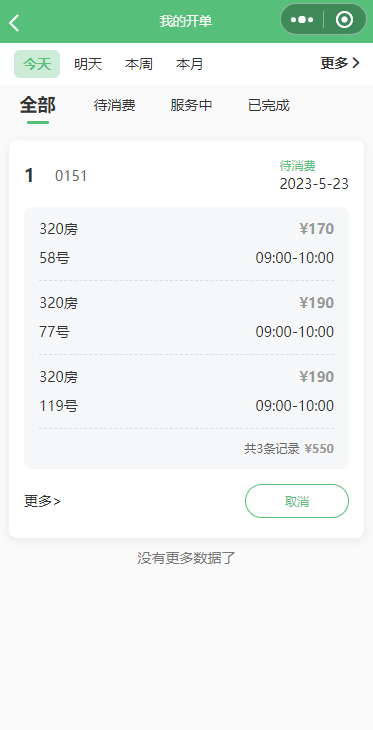The width and height of the screenshot is (373, 730).
Task: Click order number 0151
Action: point(71,176)
